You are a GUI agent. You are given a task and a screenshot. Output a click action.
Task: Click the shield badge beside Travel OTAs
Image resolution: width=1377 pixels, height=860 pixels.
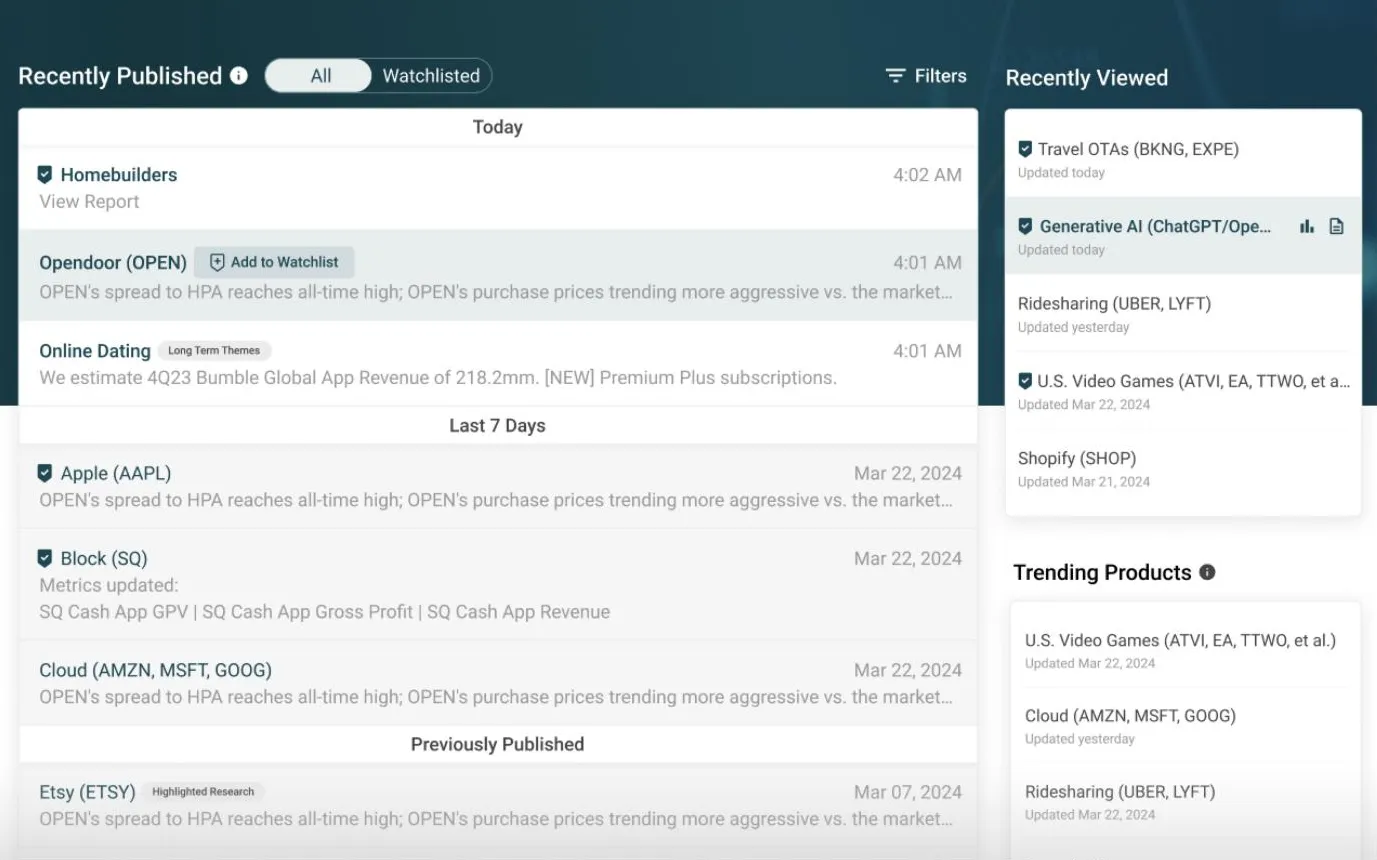tap(1025, 149)
